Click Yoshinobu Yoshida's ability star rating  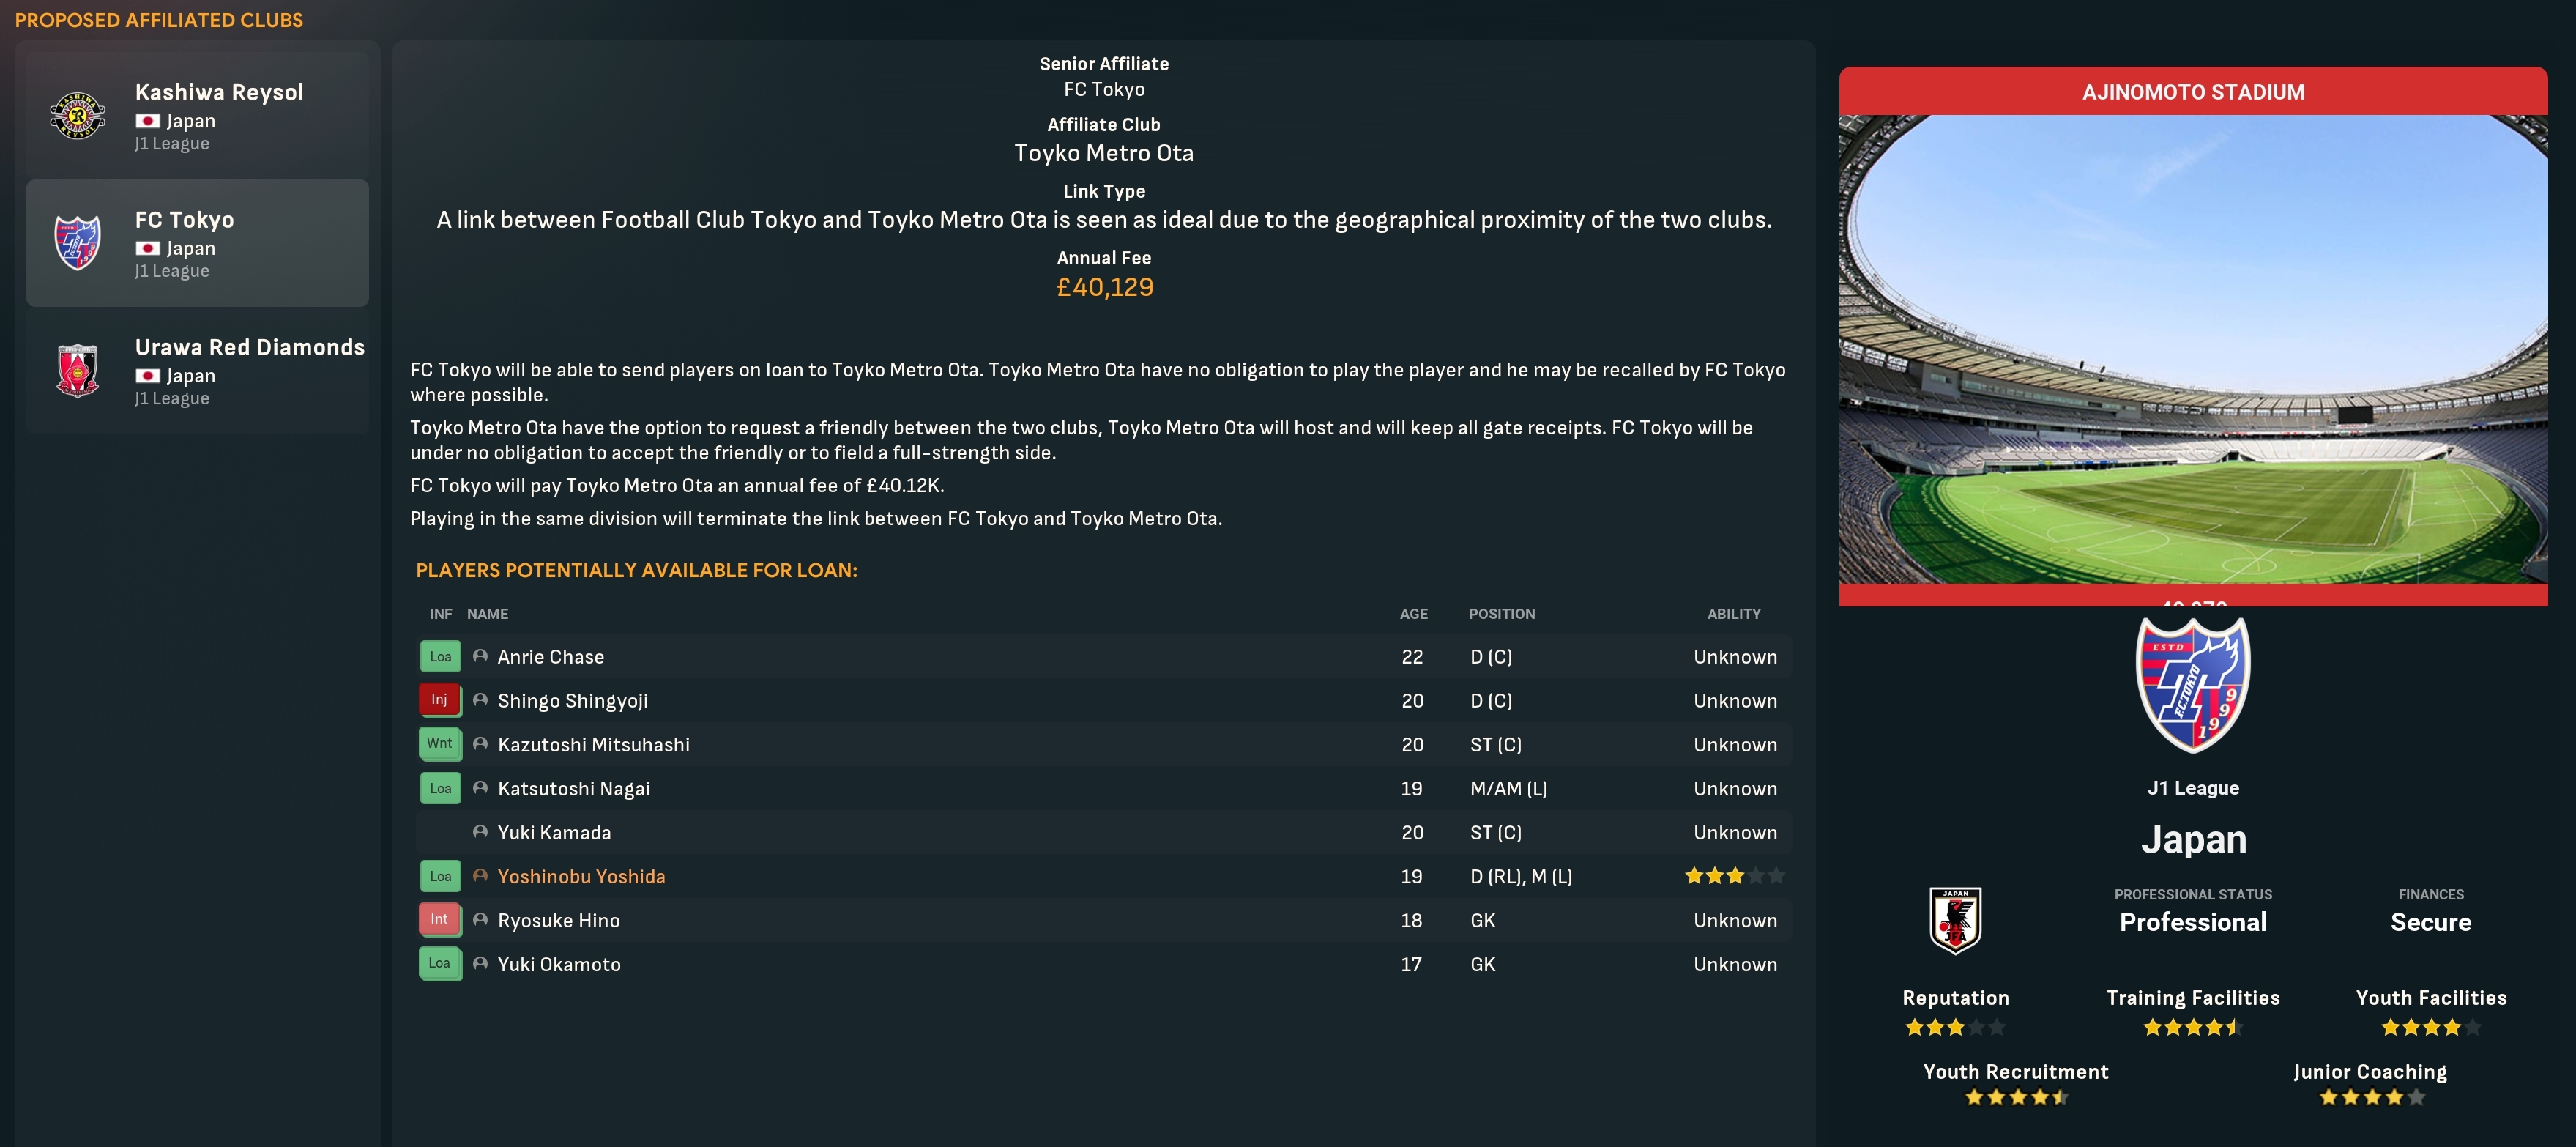tap(1733, 877)
